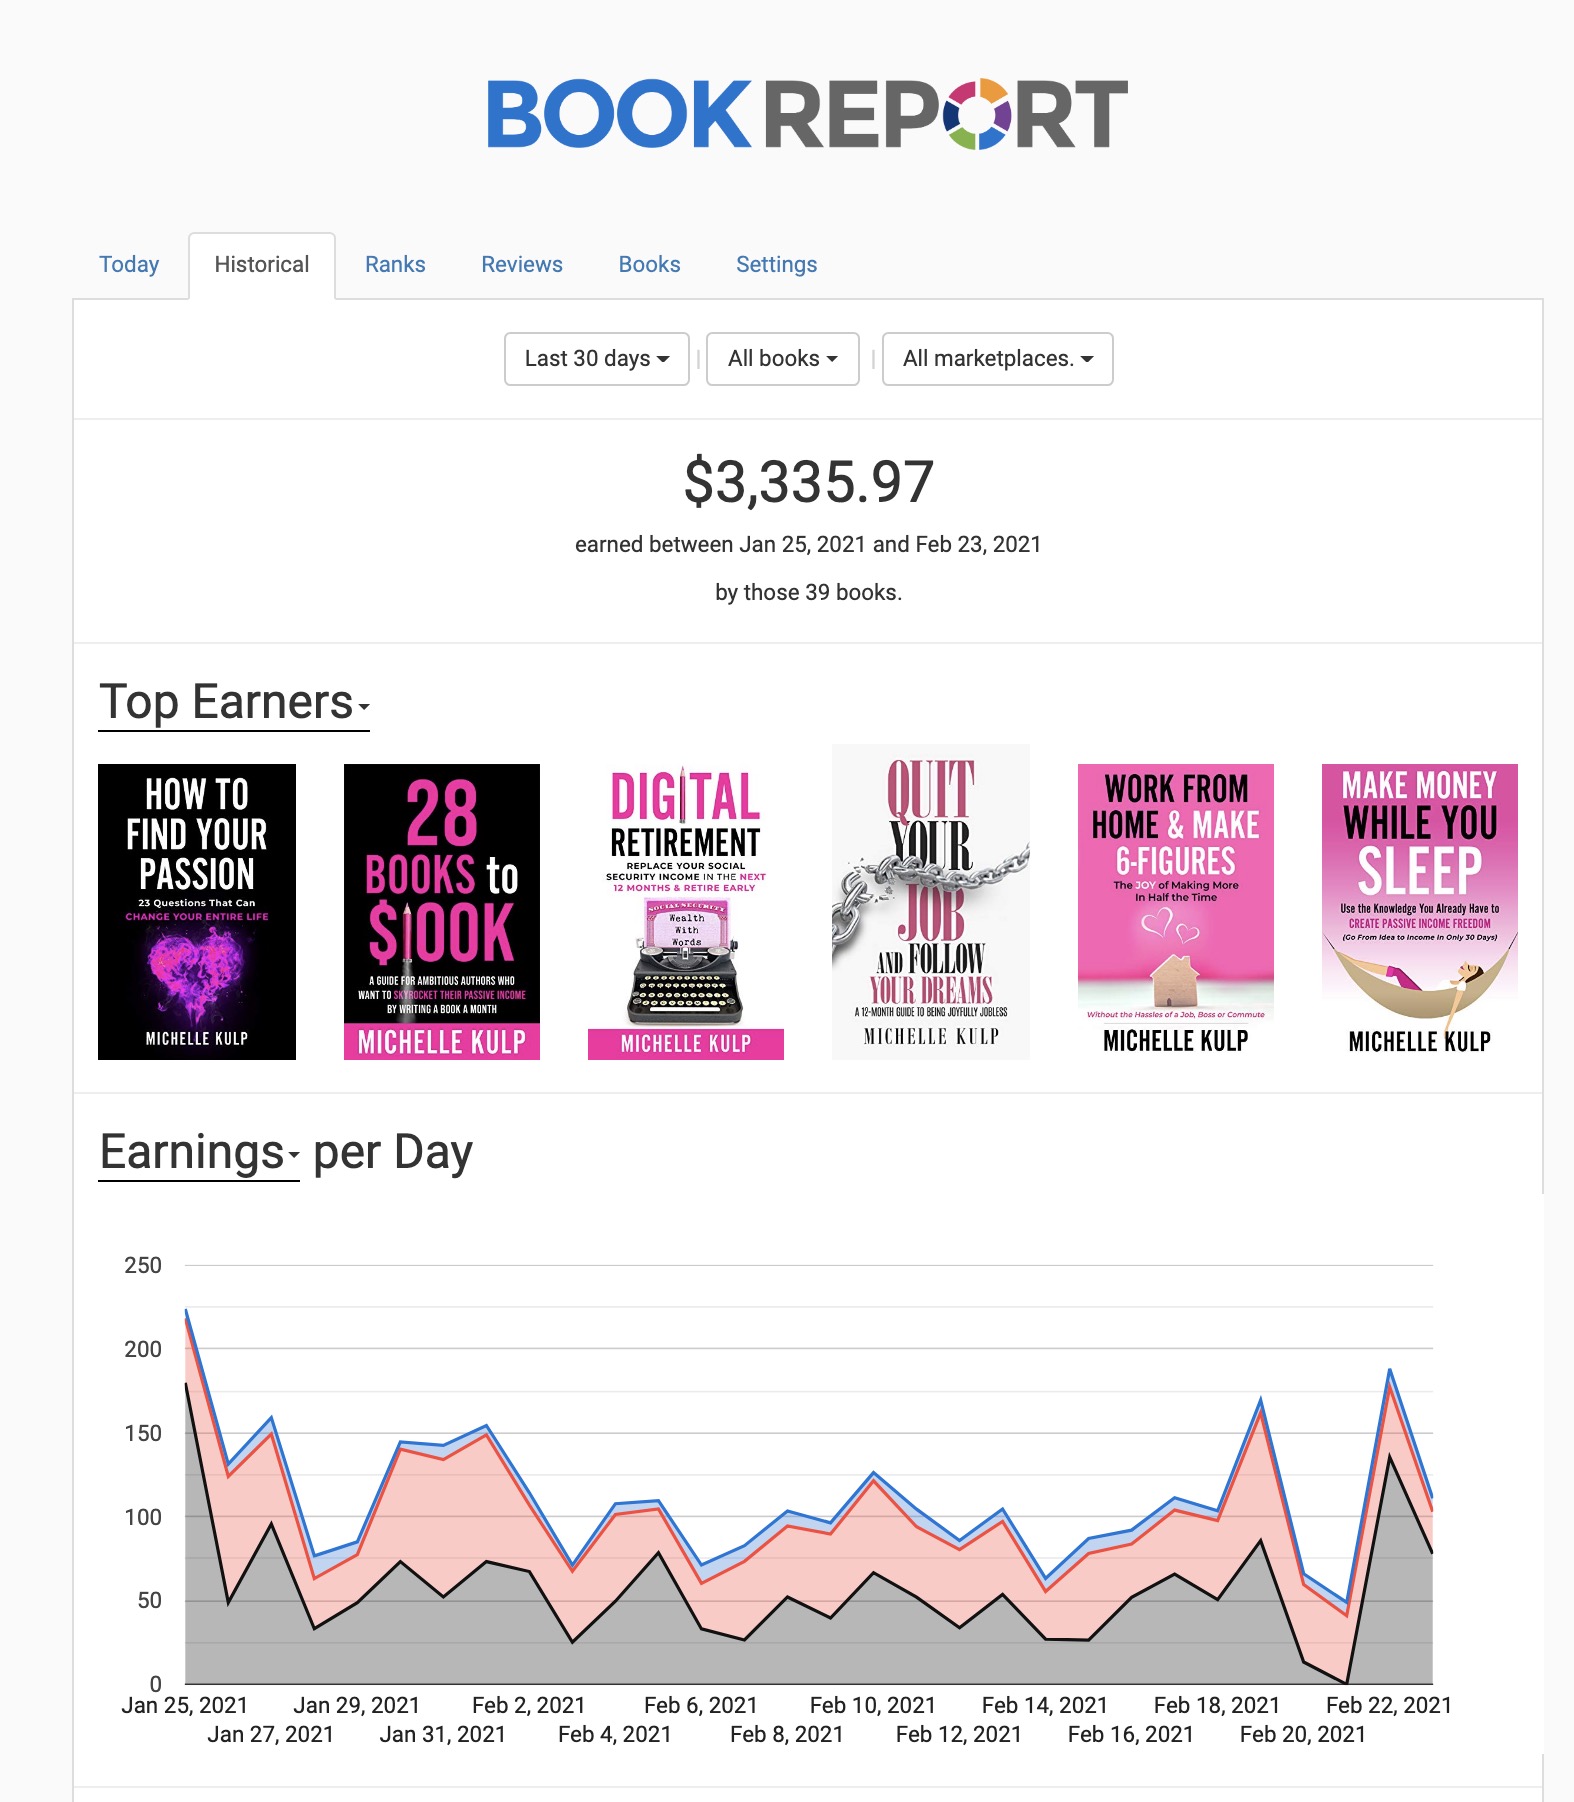Open the Settings tab
Image resolution: width=1574 pixels, height=1802 pixels.
click(777, 264)
